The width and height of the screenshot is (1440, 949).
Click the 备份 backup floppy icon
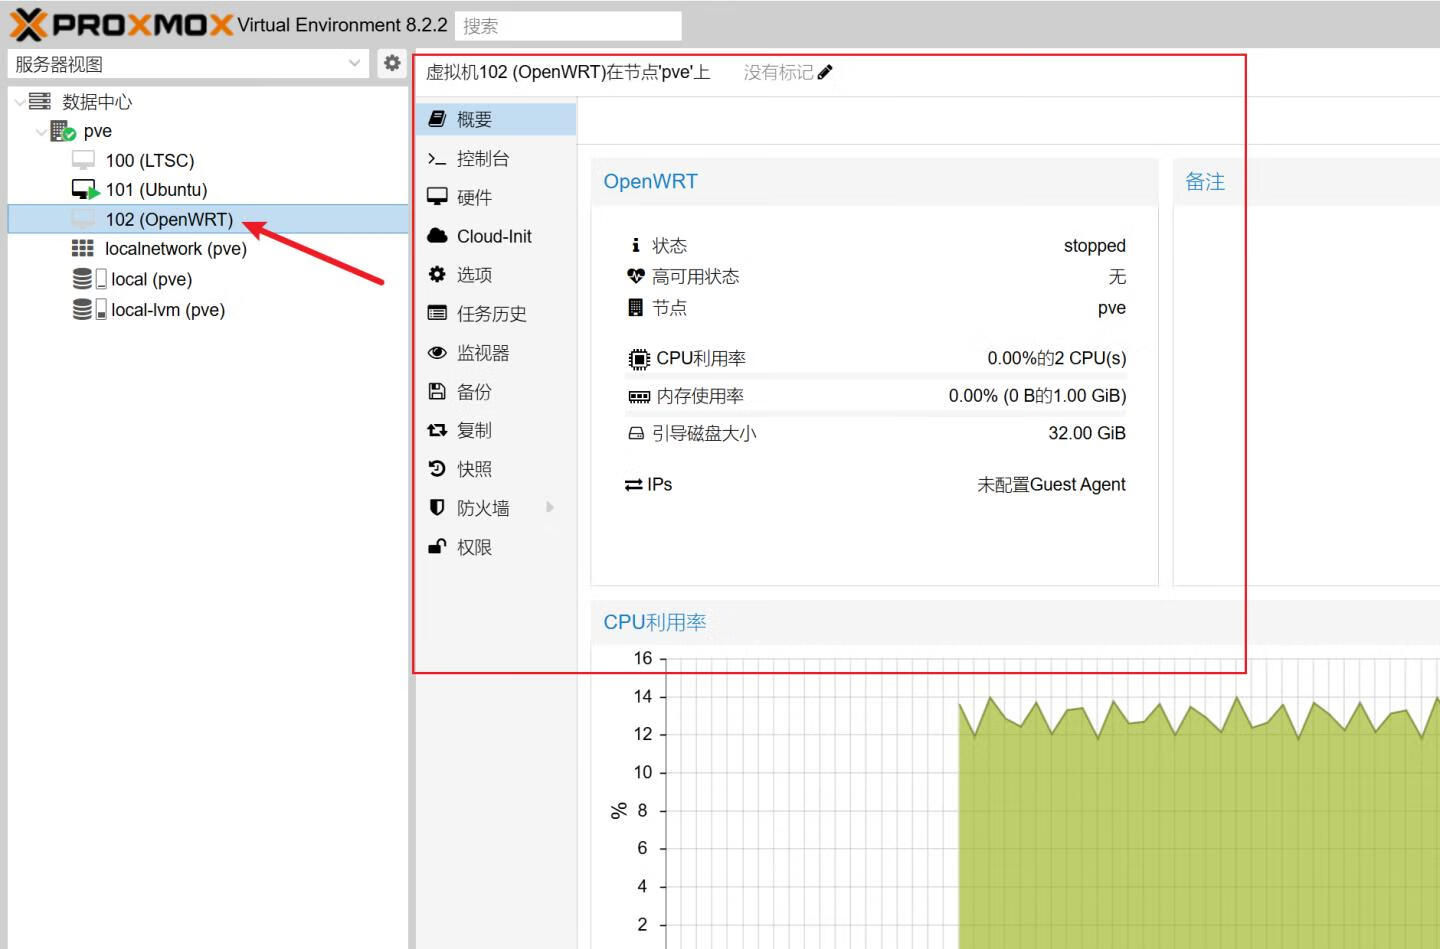point(437,392)
